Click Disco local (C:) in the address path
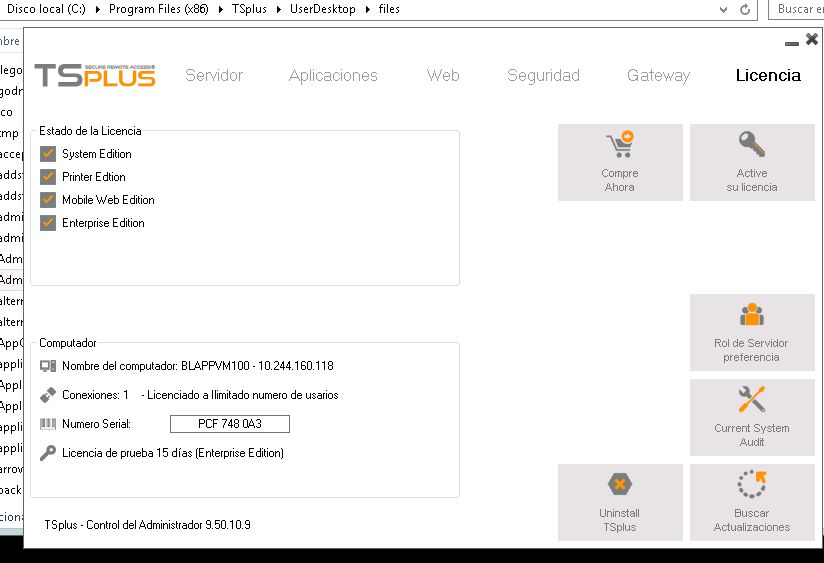 [x=46, y=9]
